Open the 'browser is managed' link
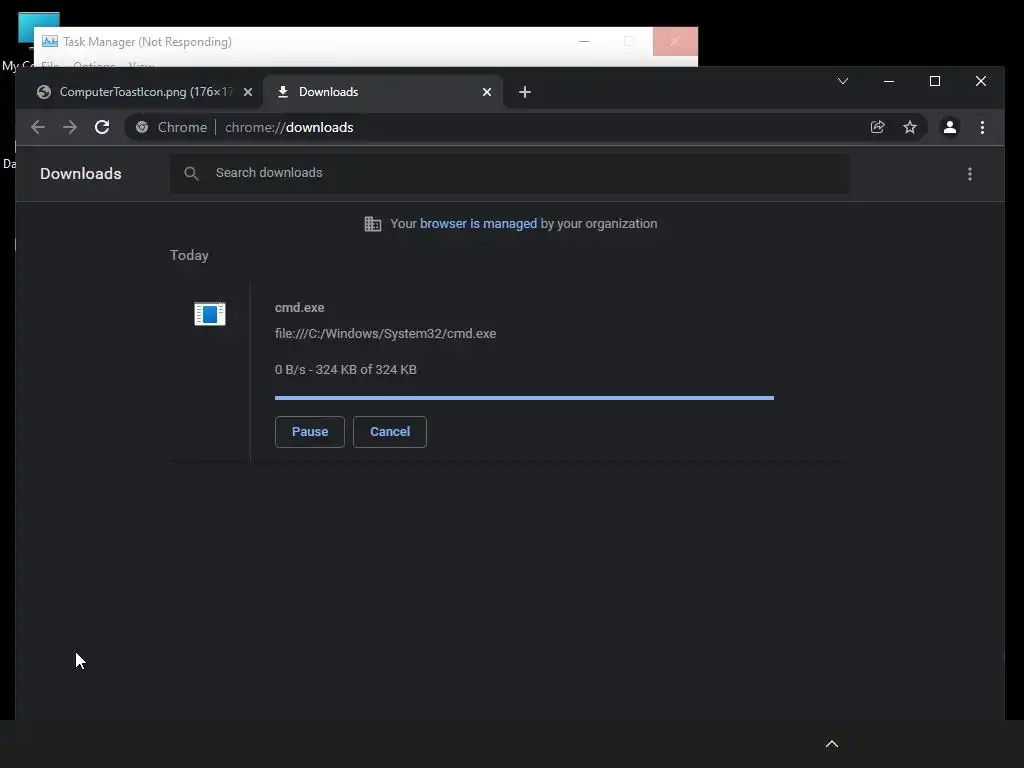 coord(478,223)
